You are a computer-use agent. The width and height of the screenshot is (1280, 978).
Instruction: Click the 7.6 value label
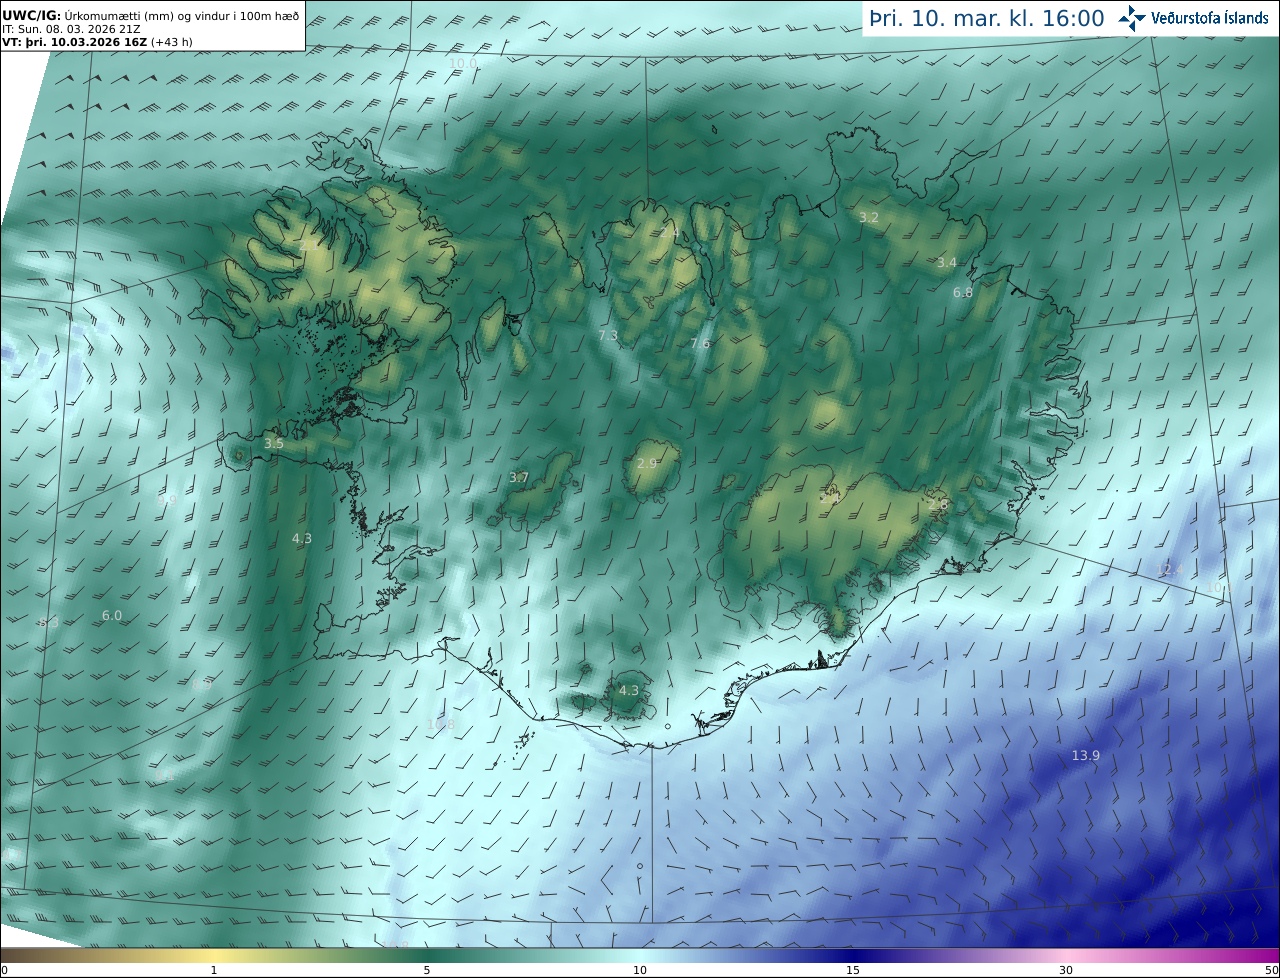700,343
